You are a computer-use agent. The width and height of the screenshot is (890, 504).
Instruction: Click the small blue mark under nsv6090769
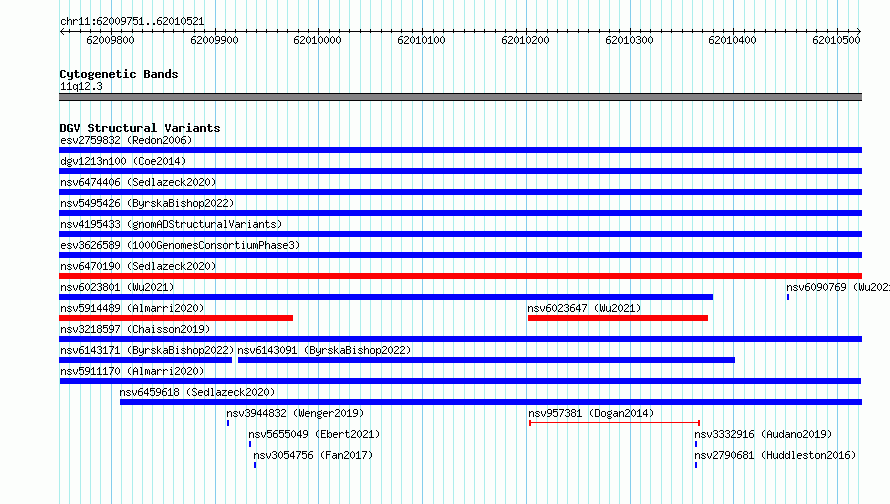pos(788,297)
